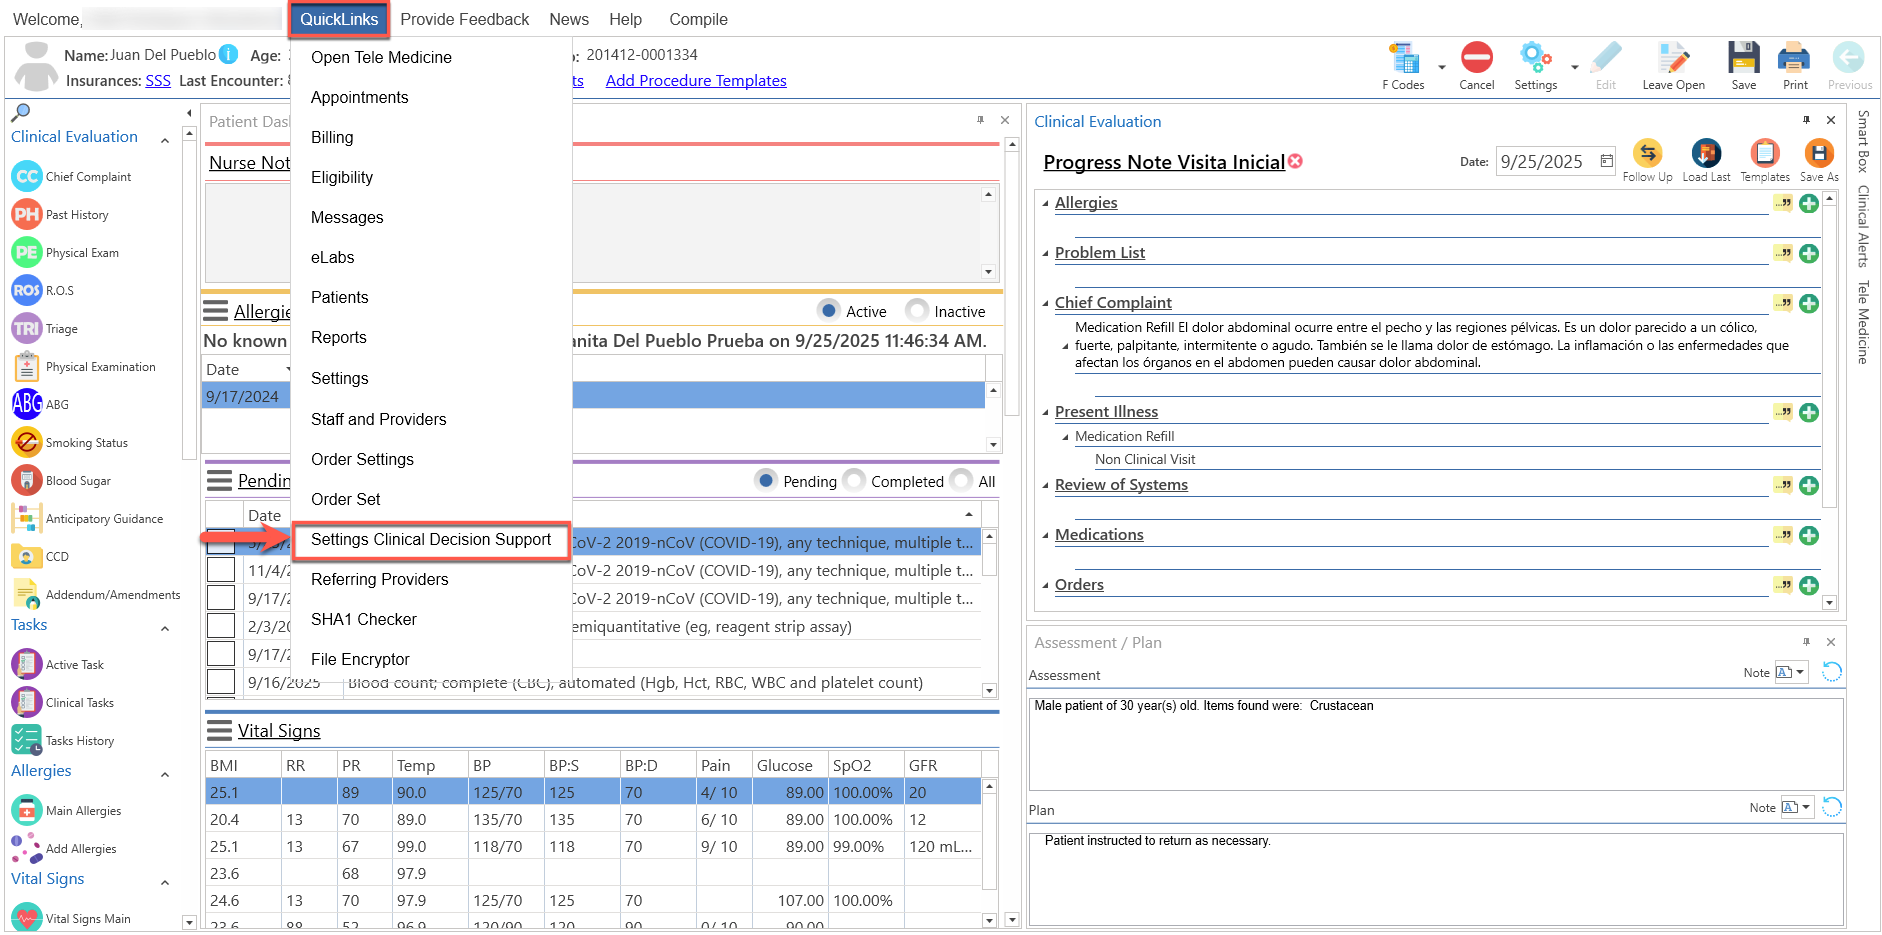Viewport: 1882px width, 935px height.
Task: Open Smoking Status sidebar icon
Action: pos(27,443)
